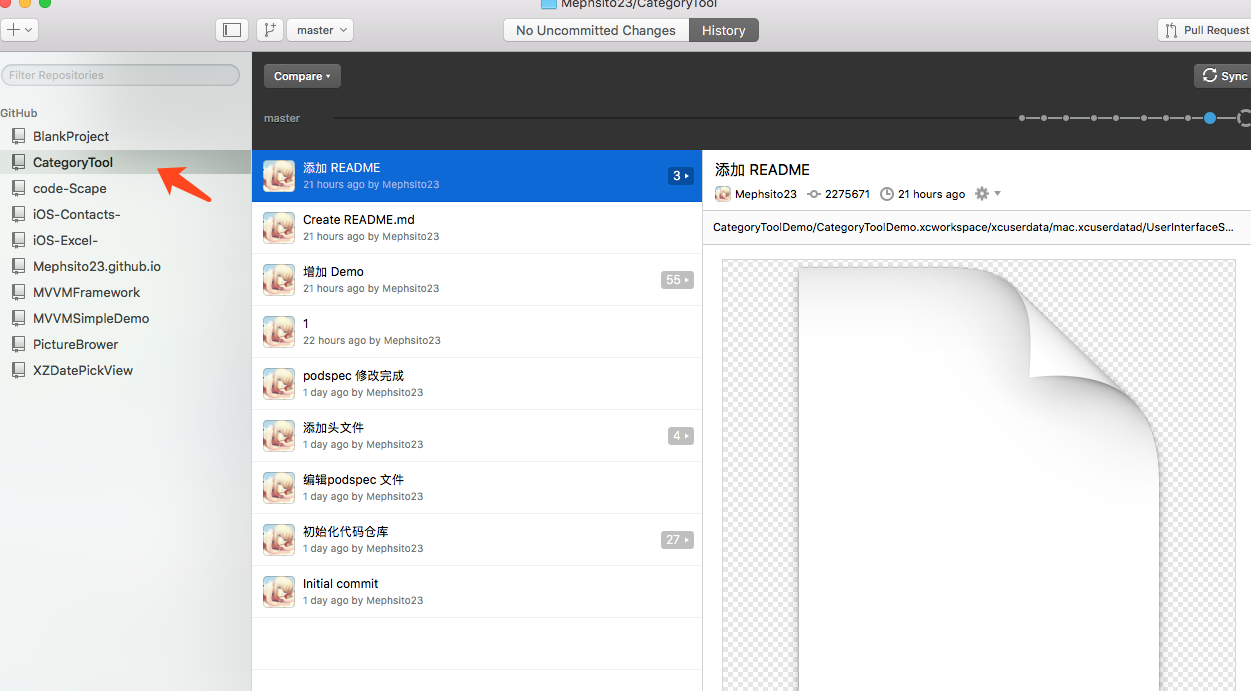Toggle the repository sidebar panel icon
1251x691 pixels.
point(232,30)
